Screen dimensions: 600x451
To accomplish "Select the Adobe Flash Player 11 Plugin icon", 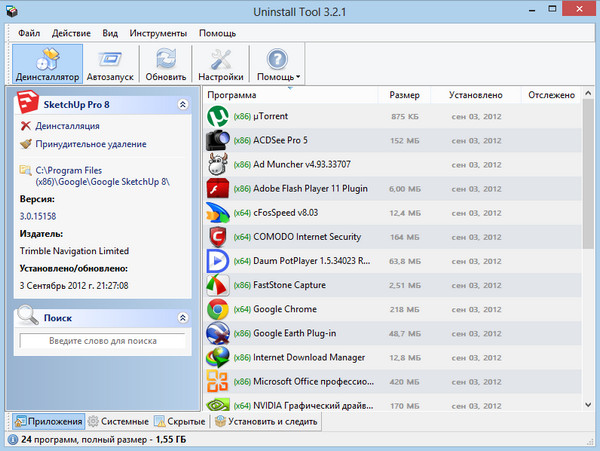I will click(218, 189).
